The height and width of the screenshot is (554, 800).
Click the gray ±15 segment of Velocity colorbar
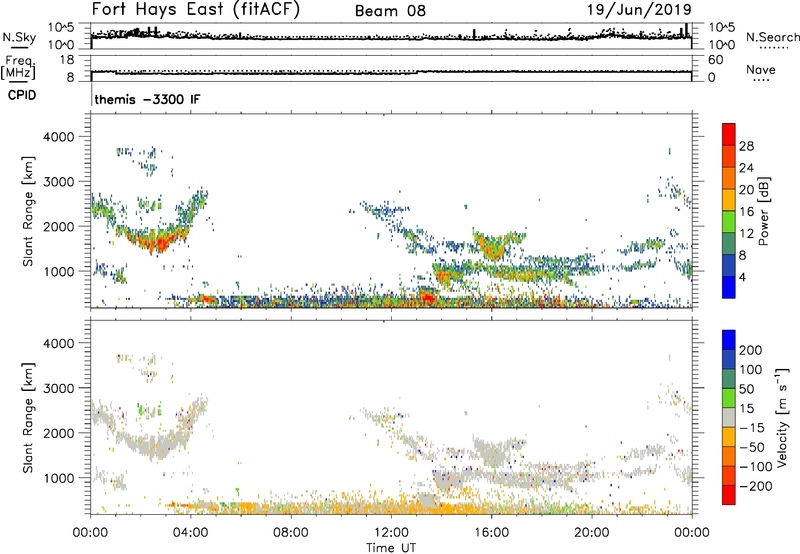coord(729,417)
